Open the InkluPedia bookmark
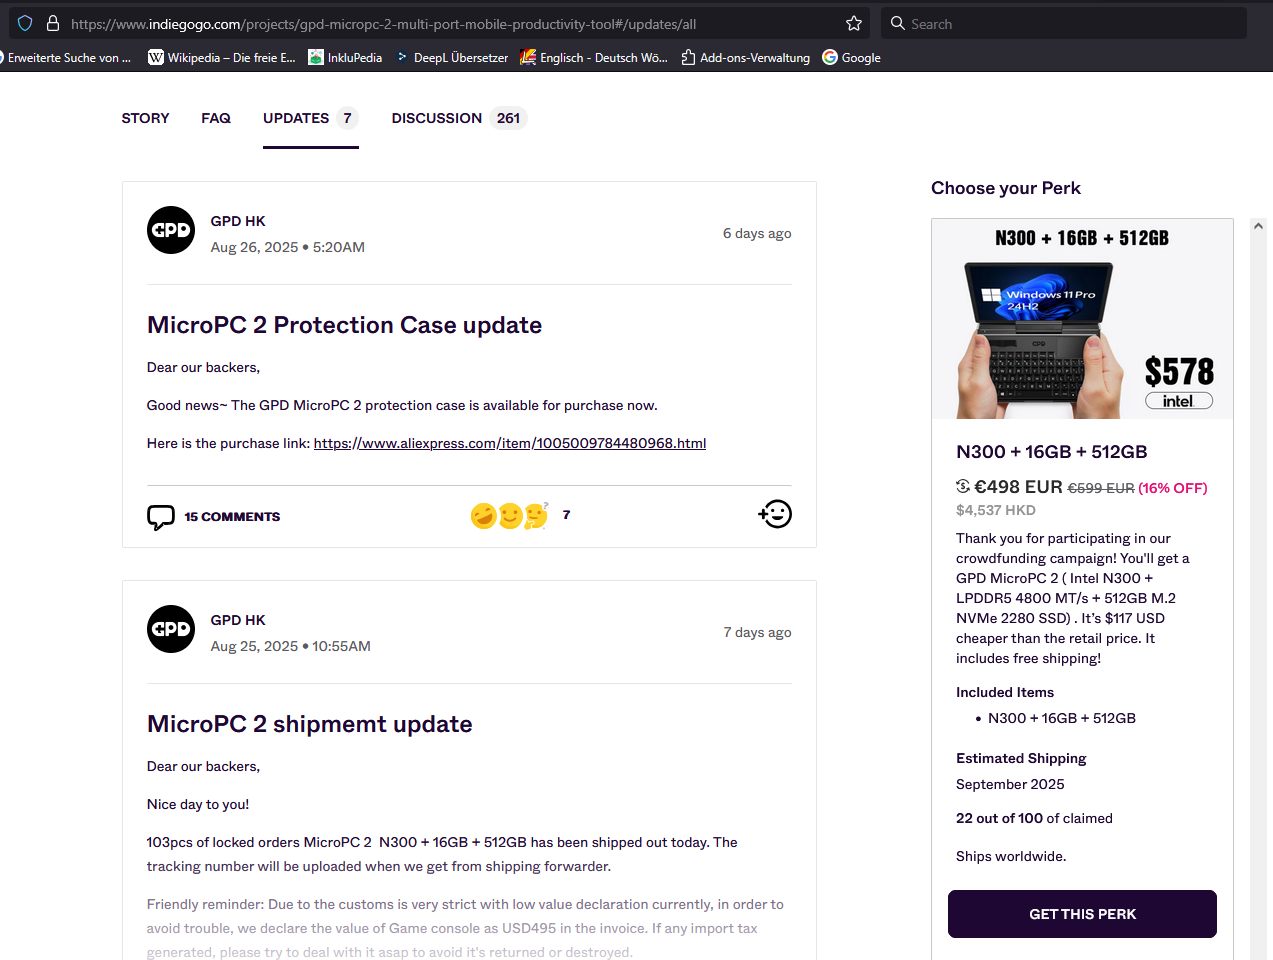The image size is (1273, 960). click(x=345, y=57)
